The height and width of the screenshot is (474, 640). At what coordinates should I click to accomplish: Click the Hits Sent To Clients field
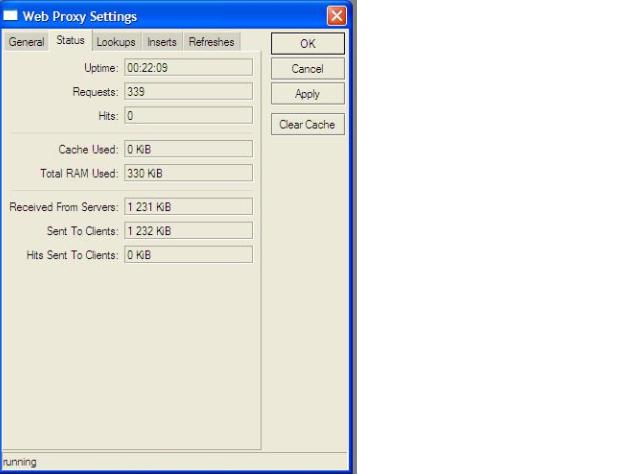click(x=189, y=255)
